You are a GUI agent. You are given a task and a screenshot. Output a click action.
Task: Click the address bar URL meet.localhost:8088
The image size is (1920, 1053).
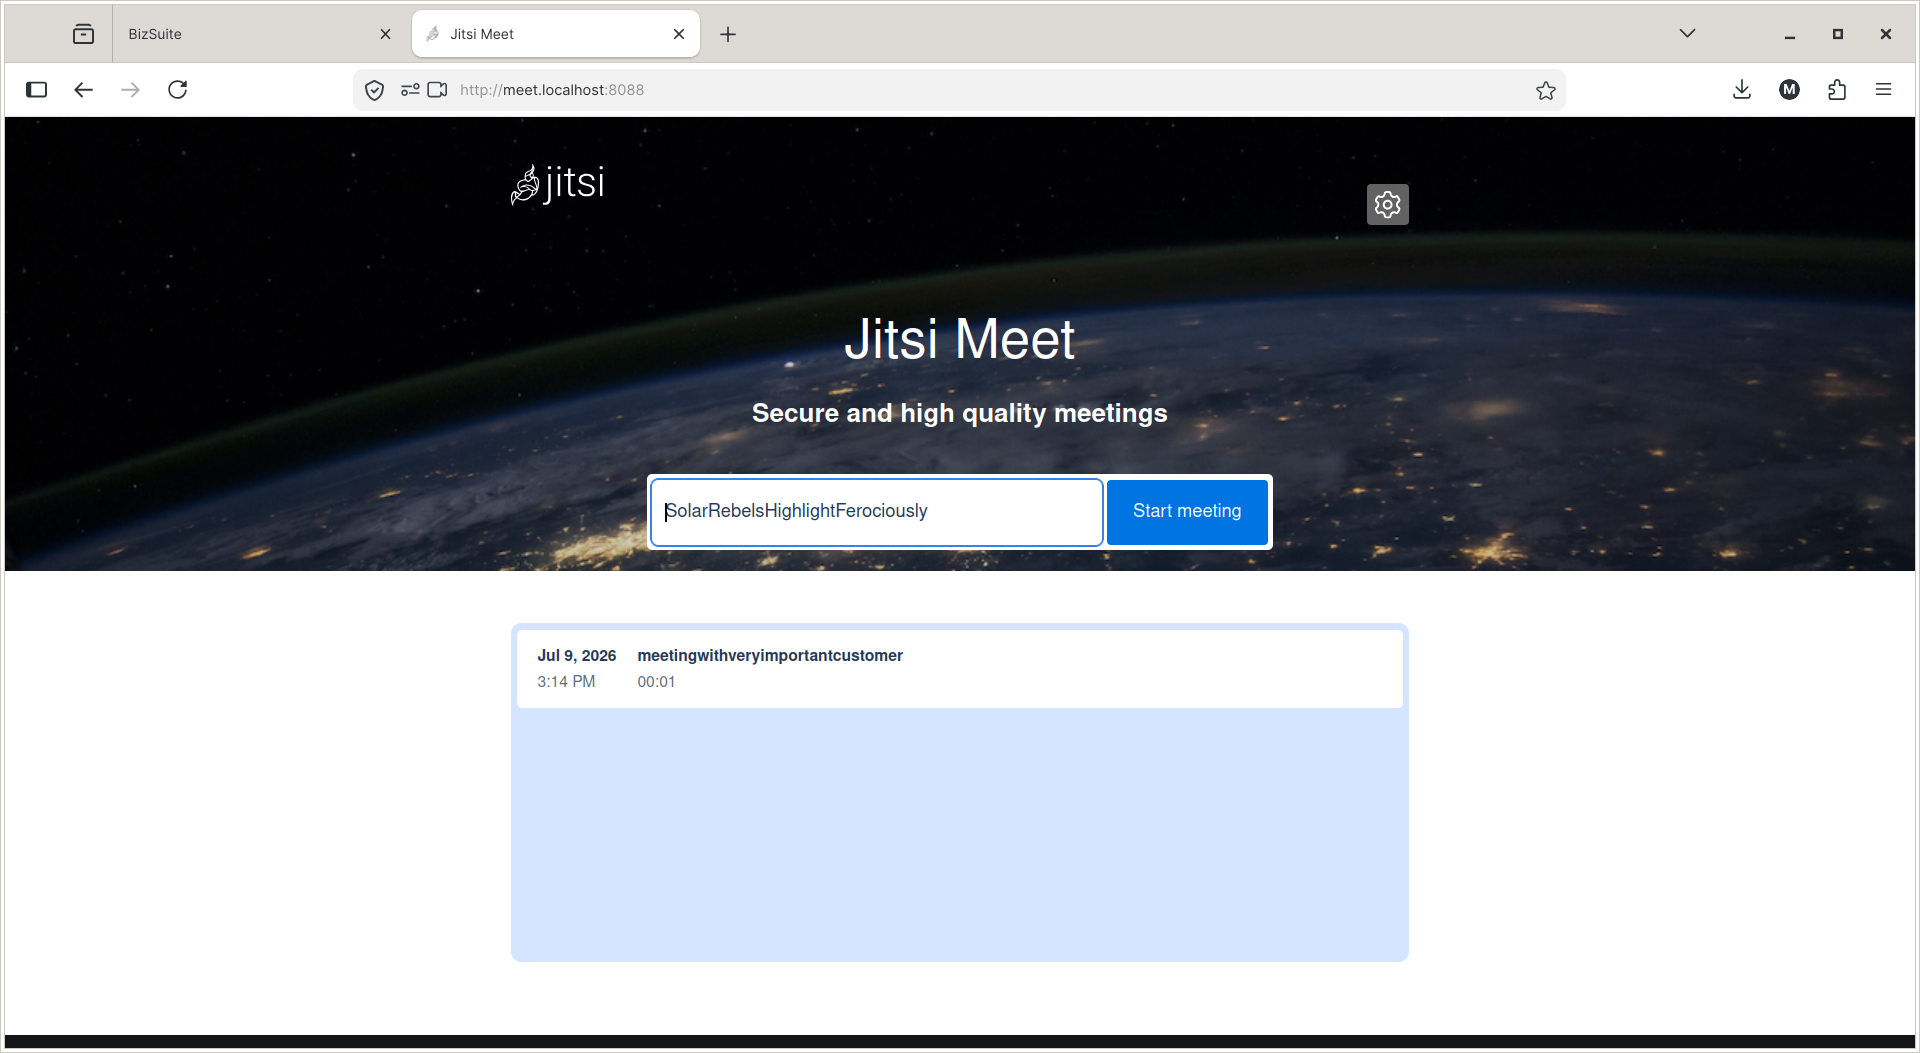(552, 90)
